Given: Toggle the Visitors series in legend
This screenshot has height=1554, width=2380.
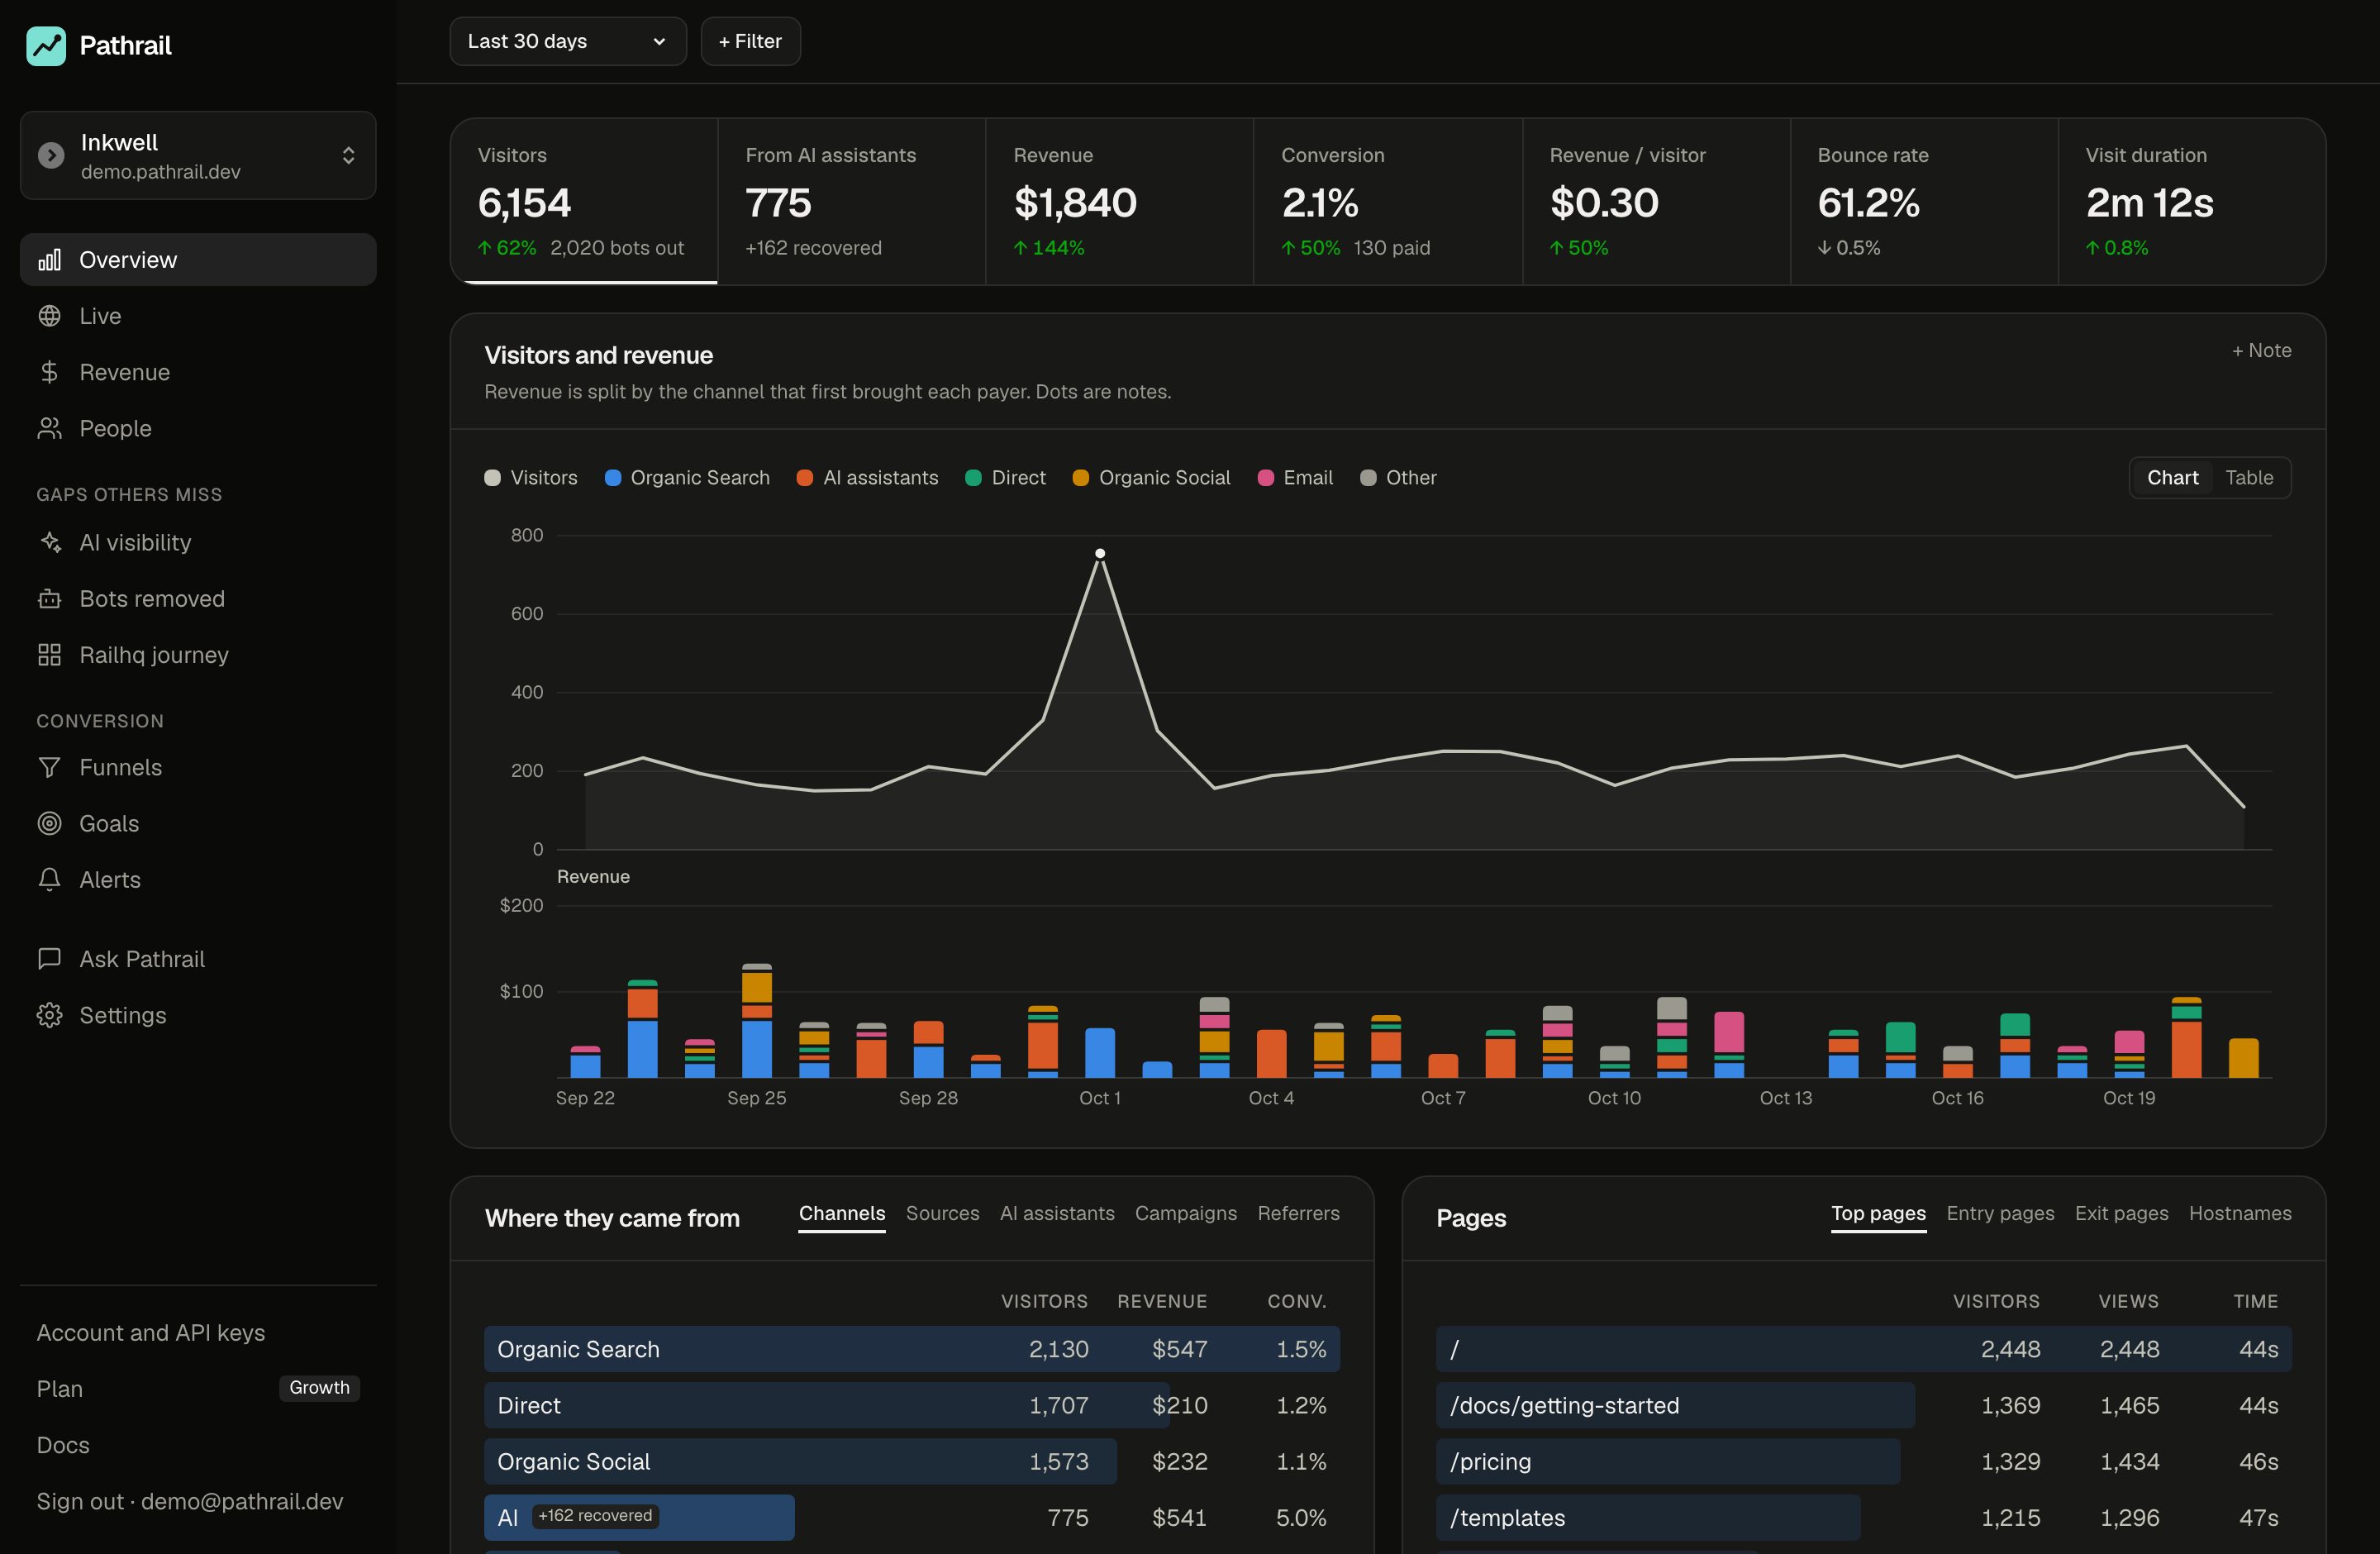Looking at the screenshot, I should click(531, 478).
